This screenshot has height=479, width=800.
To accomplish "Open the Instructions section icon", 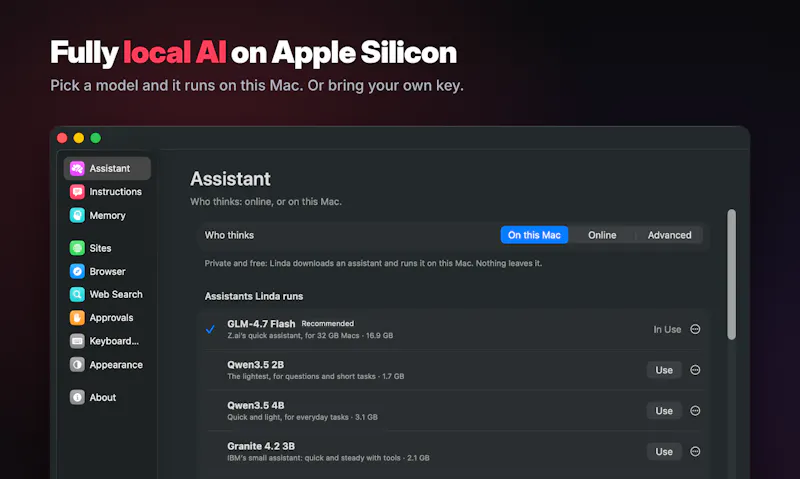I will coord(77,192).
